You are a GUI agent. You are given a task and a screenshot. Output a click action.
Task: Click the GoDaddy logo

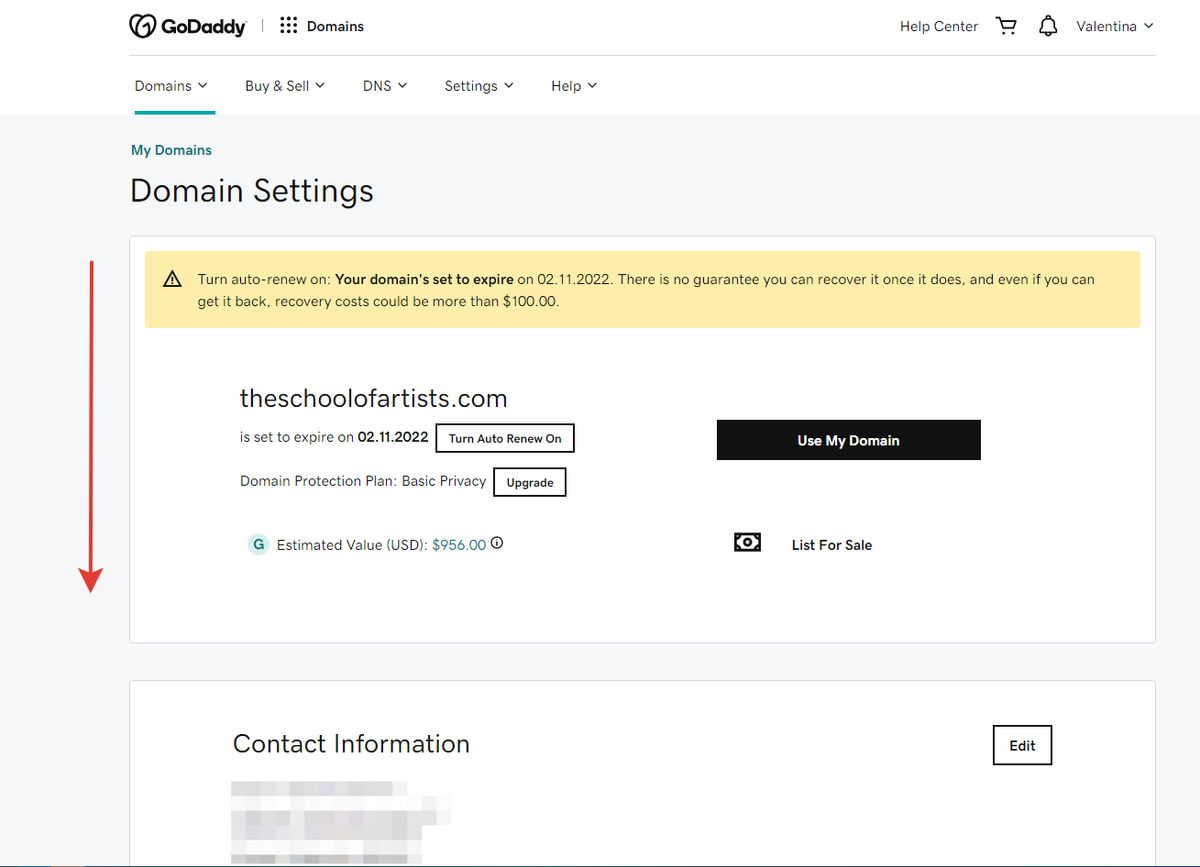click(x=188, y=26)
